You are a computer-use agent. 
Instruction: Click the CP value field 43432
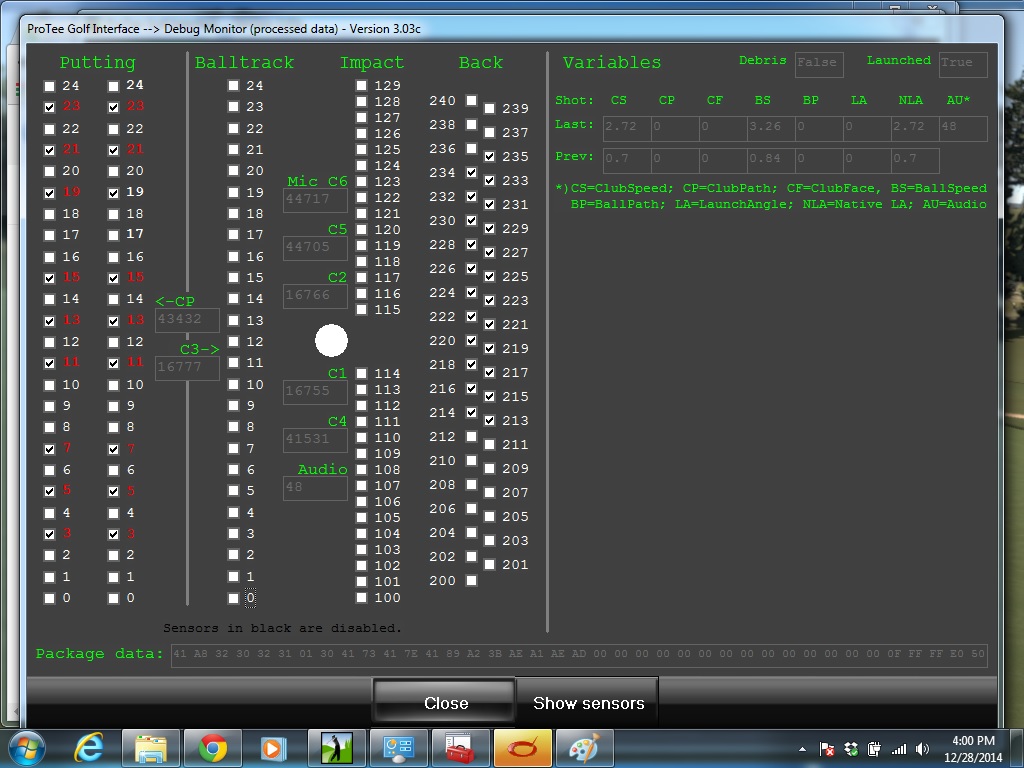pos(187,319)
